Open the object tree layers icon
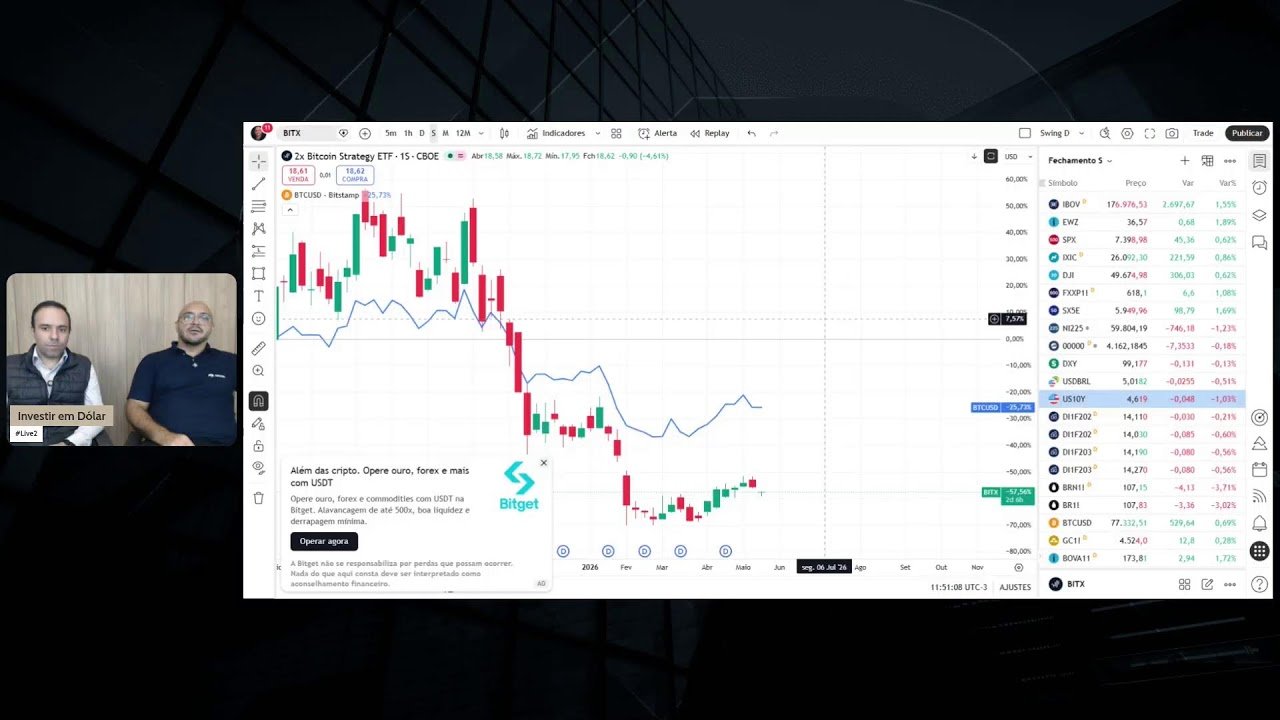Image resolution: width=1280 pixels, height=720 pixels. pyautogui.click(x=1259, y=215)
